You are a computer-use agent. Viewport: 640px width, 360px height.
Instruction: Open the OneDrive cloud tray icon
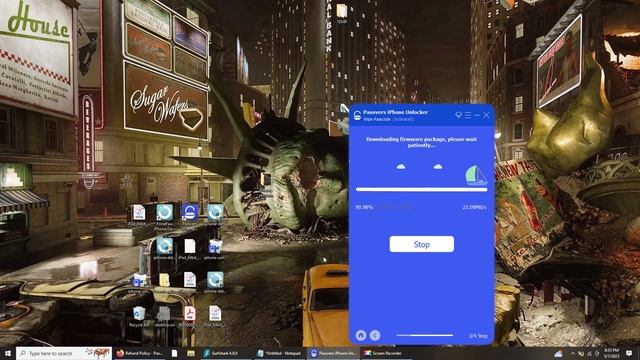(558, 354)
